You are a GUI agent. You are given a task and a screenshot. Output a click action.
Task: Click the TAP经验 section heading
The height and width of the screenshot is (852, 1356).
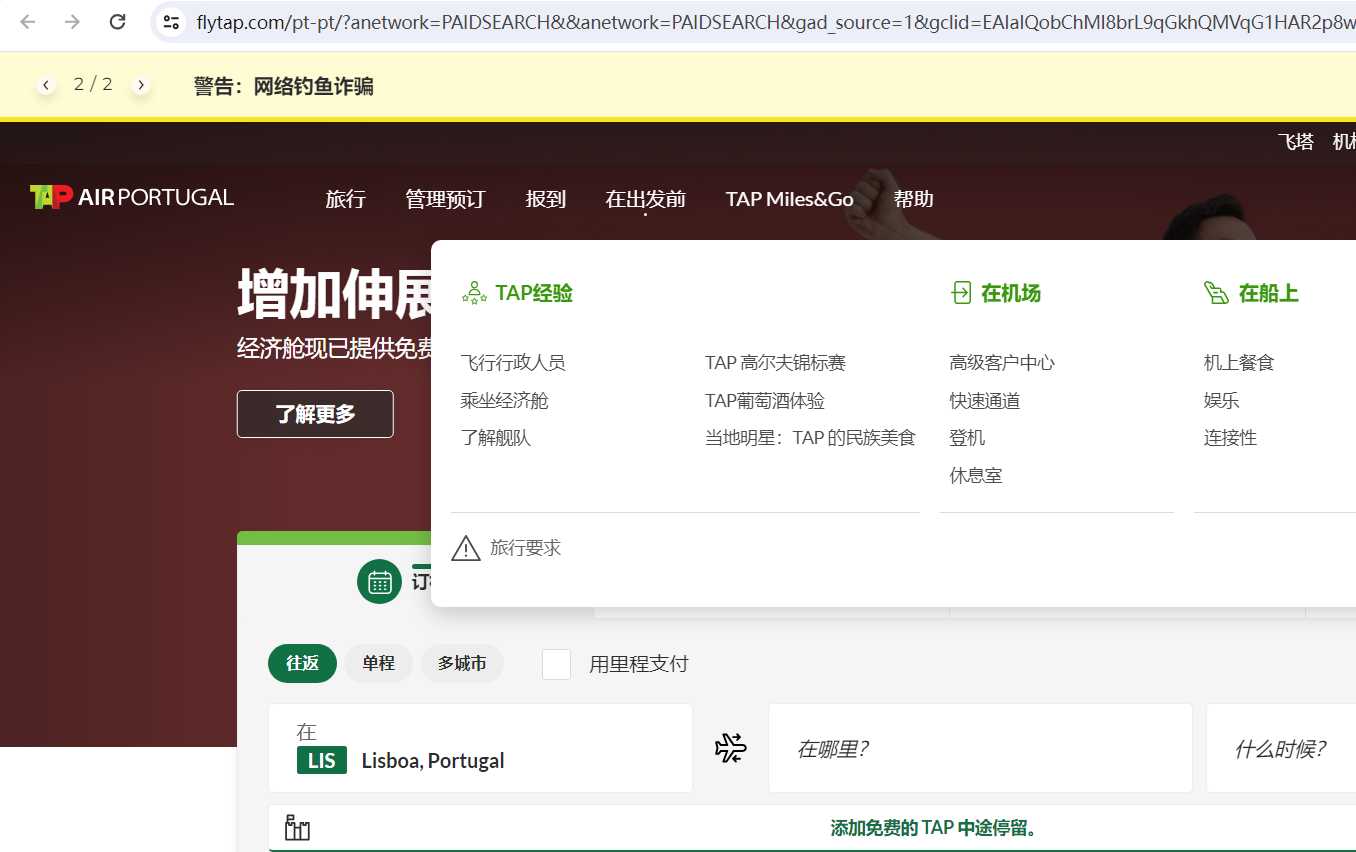pos(534,293)
